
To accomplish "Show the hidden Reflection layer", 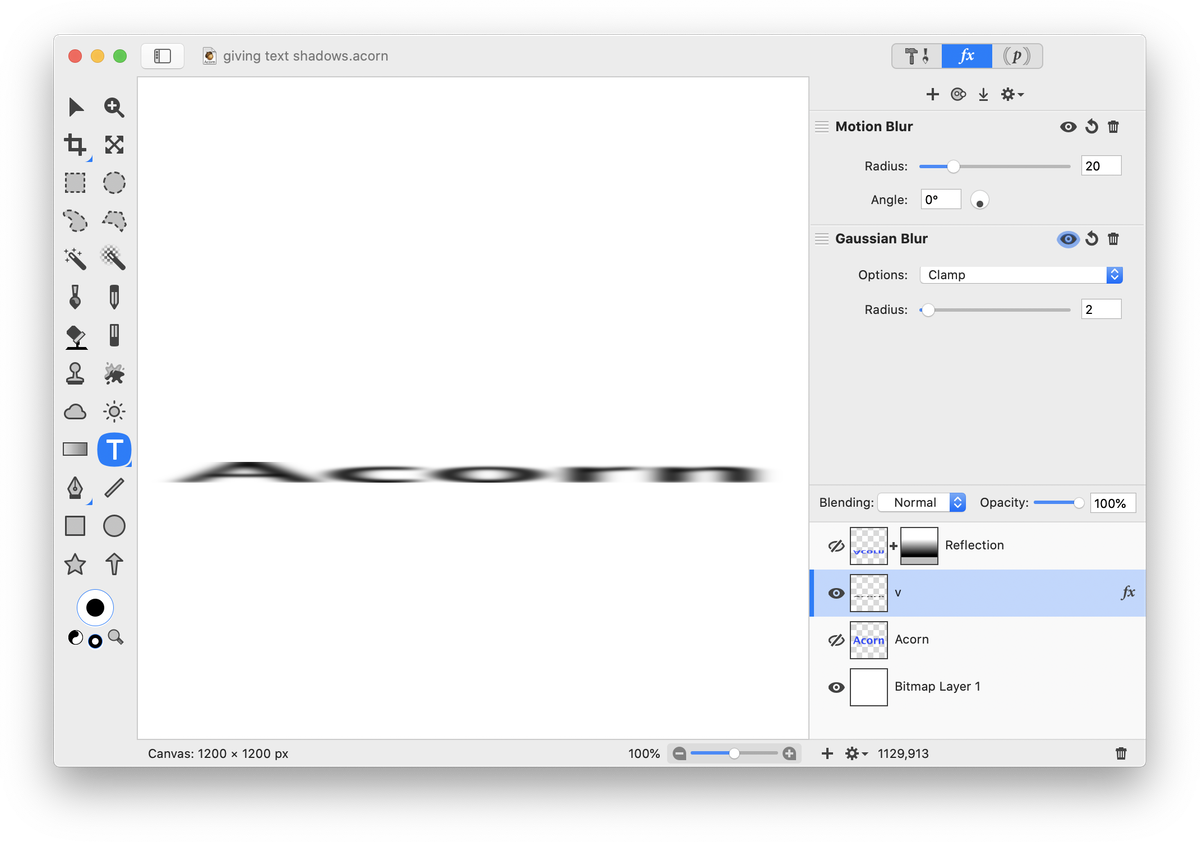I will click(x=837, y=546).
